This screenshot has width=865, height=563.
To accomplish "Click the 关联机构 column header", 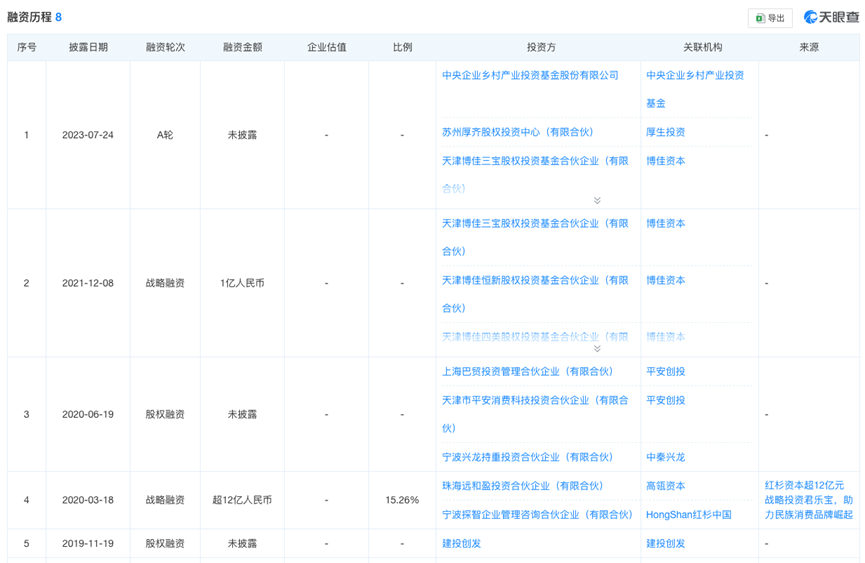I will [702, 47].
